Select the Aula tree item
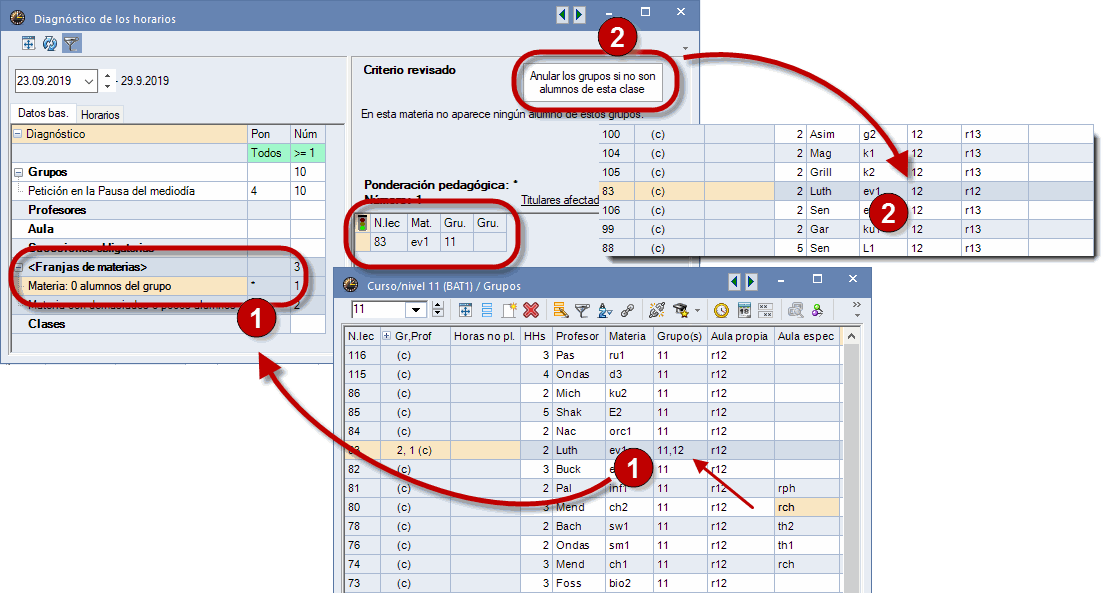Viewport: 1103px width, 593px height. (41, 229)
